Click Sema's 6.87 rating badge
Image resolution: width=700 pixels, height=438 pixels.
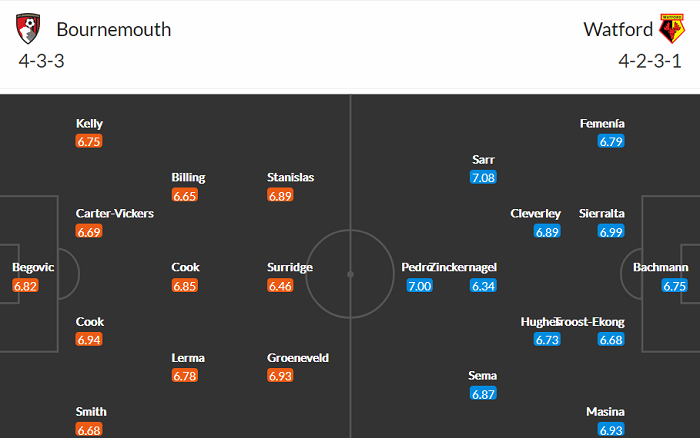click(483, 393)
